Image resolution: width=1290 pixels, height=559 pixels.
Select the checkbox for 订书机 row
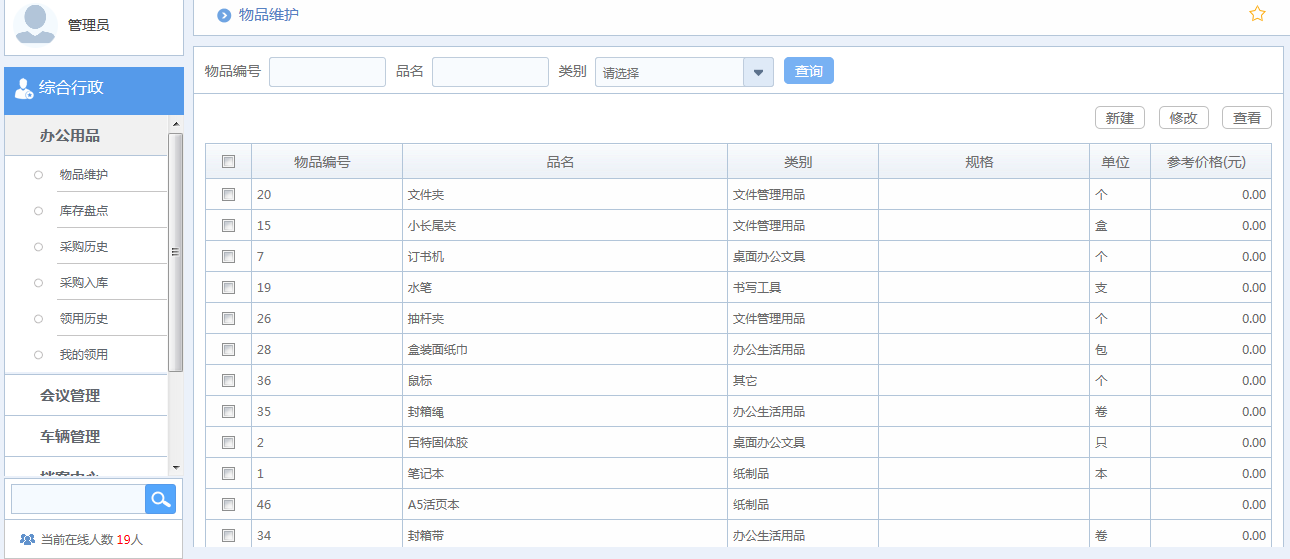click(228, 256)
